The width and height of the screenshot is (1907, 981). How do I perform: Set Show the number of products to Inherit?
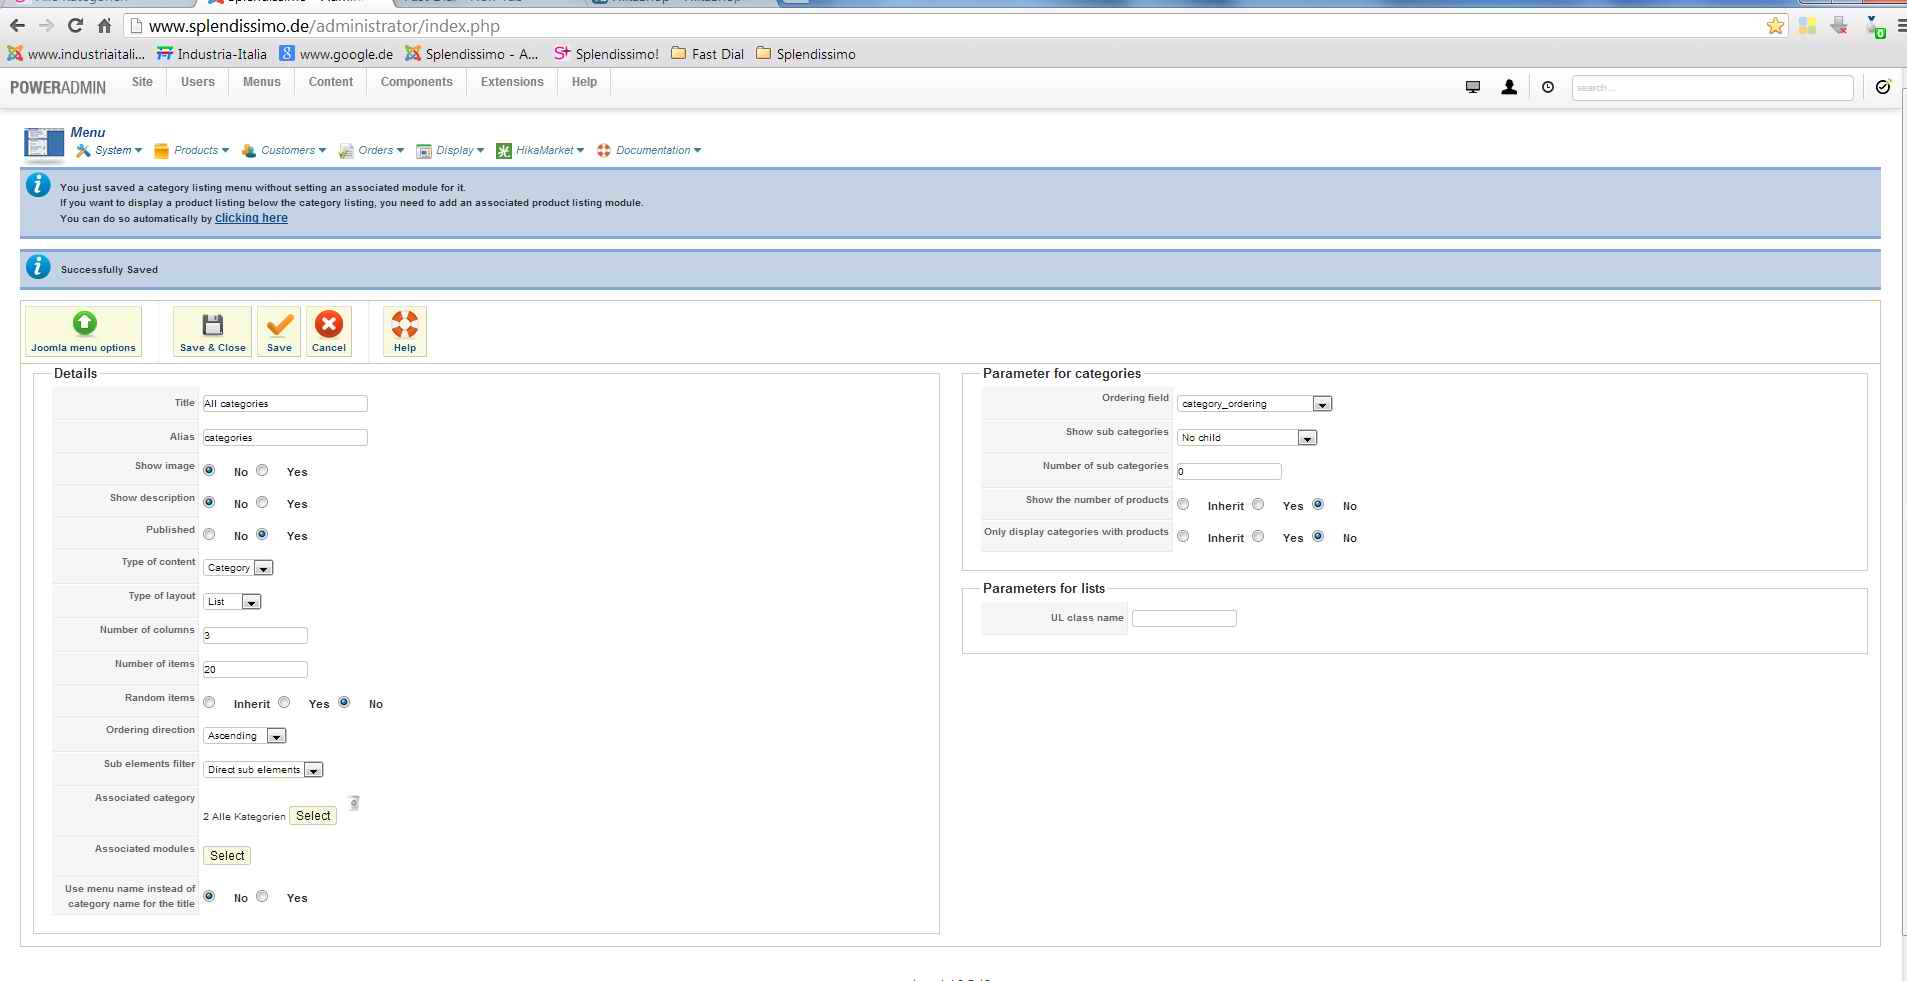pyautogui.click(x=1183, y=504)
